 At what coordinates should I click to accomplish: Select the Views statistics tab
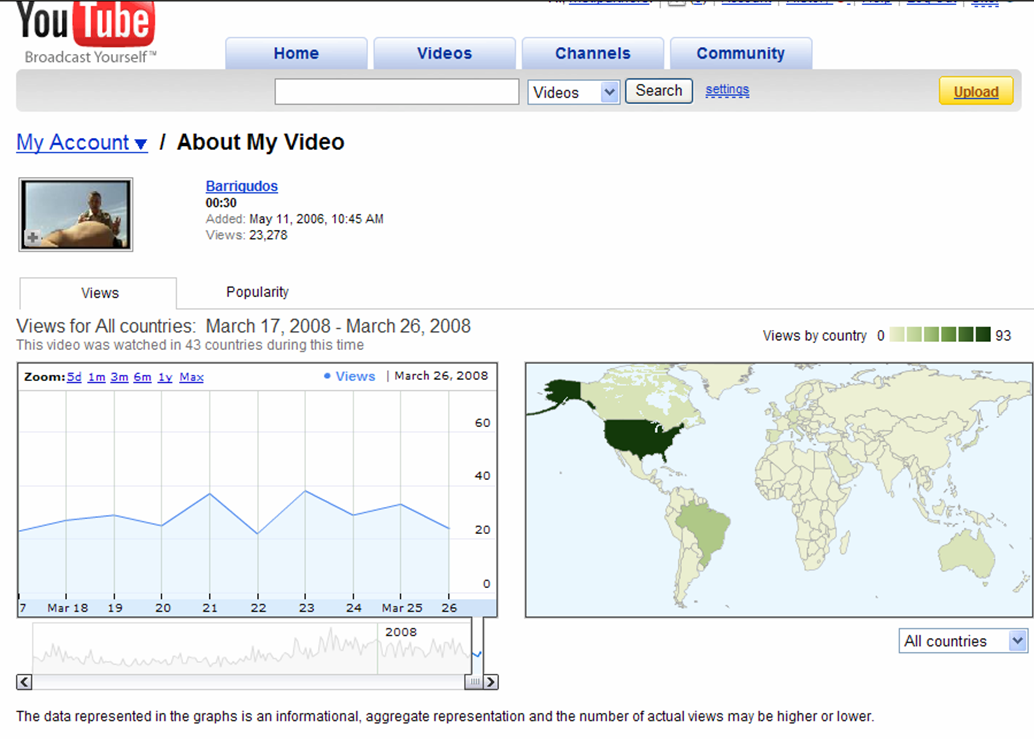98,293
